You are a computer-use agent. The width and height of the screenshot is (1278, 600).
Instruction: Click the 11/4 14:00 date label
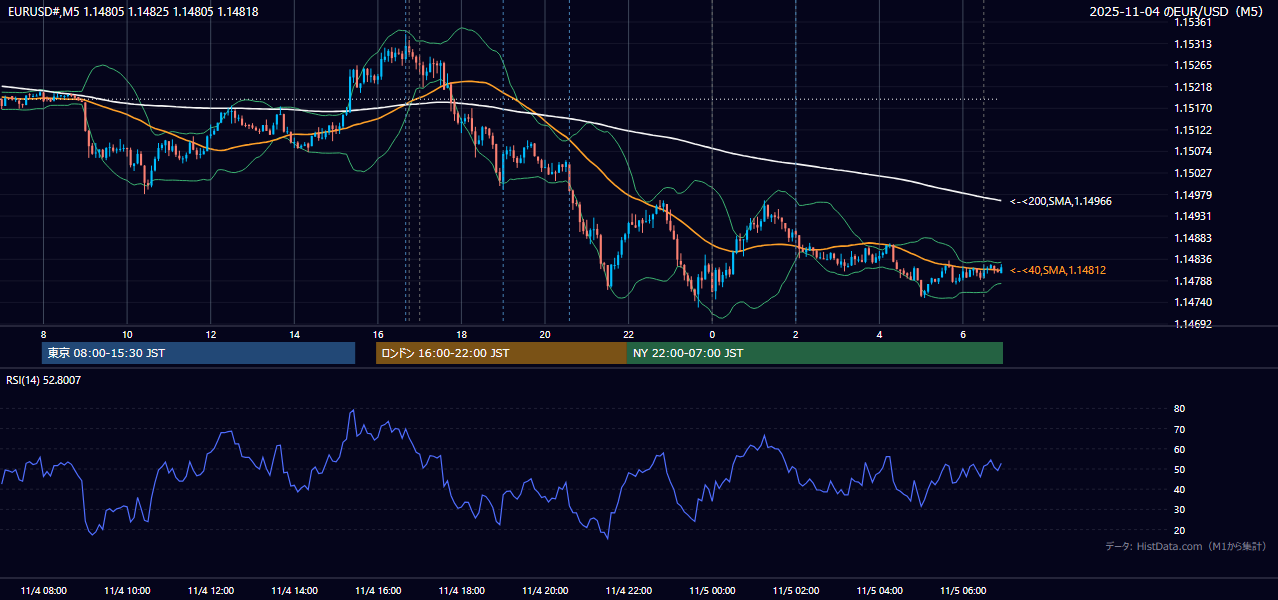(x=294, y=591)
